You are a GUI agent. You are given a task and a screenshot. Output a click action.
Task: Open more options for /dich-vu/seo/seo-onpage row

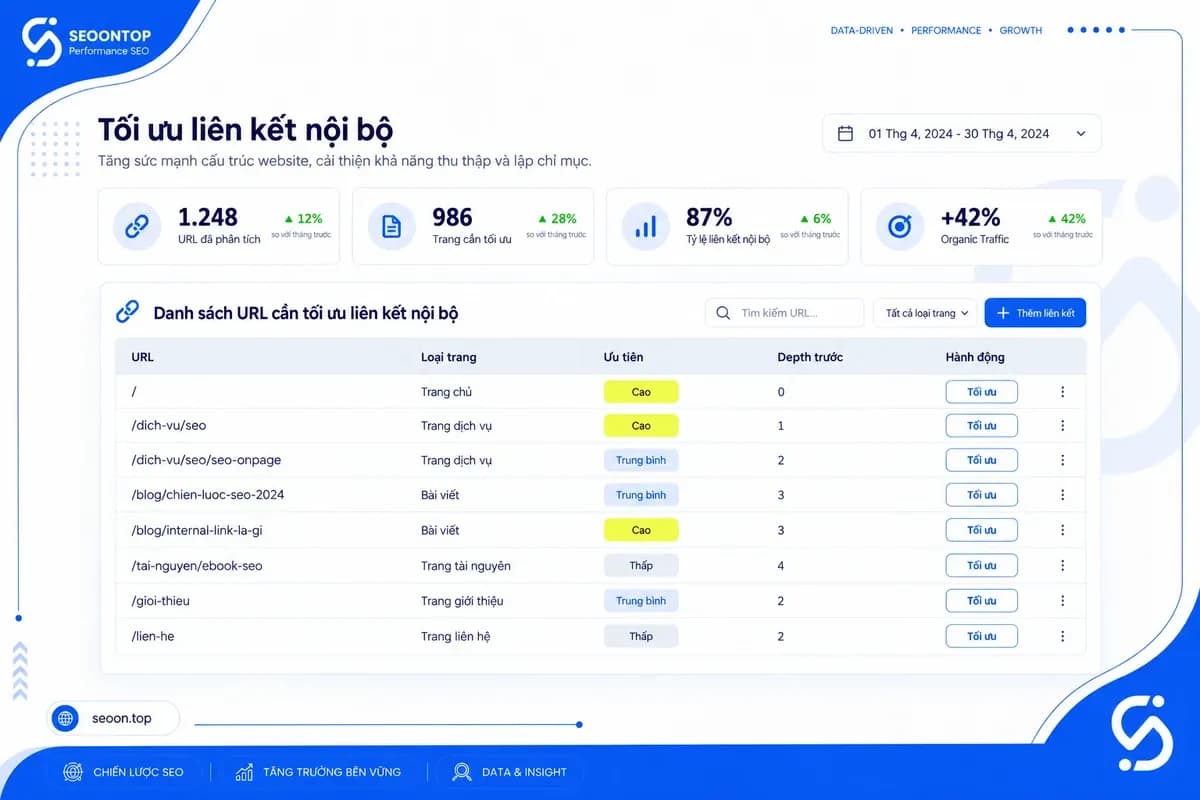point(1062,460)
